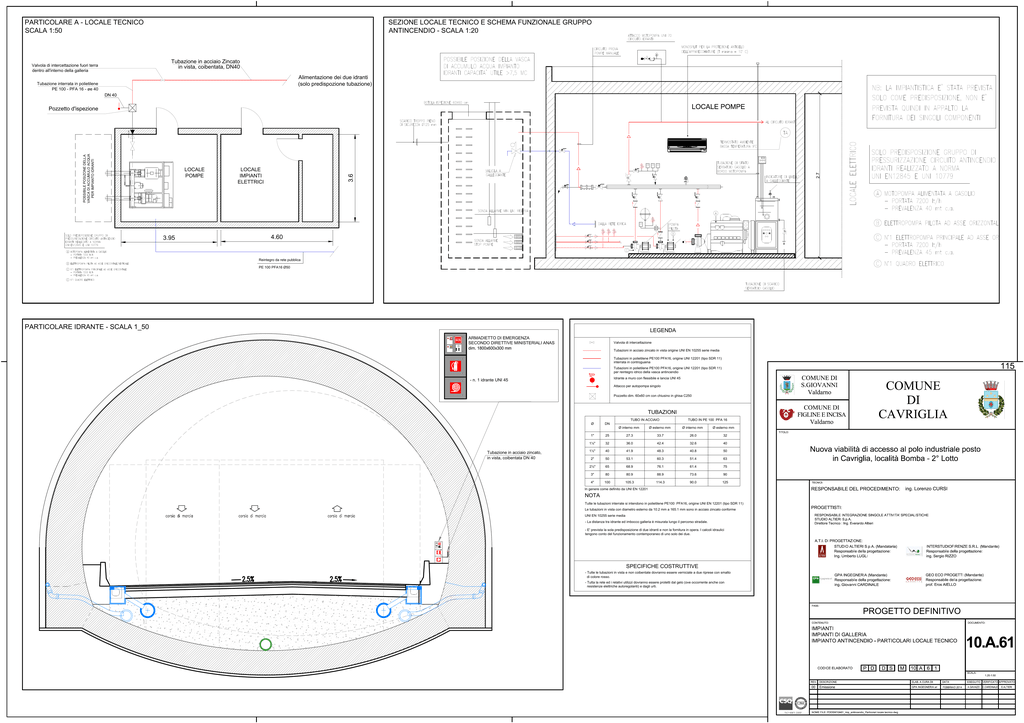Screen dimensions: 1024x723
Task: Click the SPECIFICHE COSTRUTTIVE heading
Action: 663,565
